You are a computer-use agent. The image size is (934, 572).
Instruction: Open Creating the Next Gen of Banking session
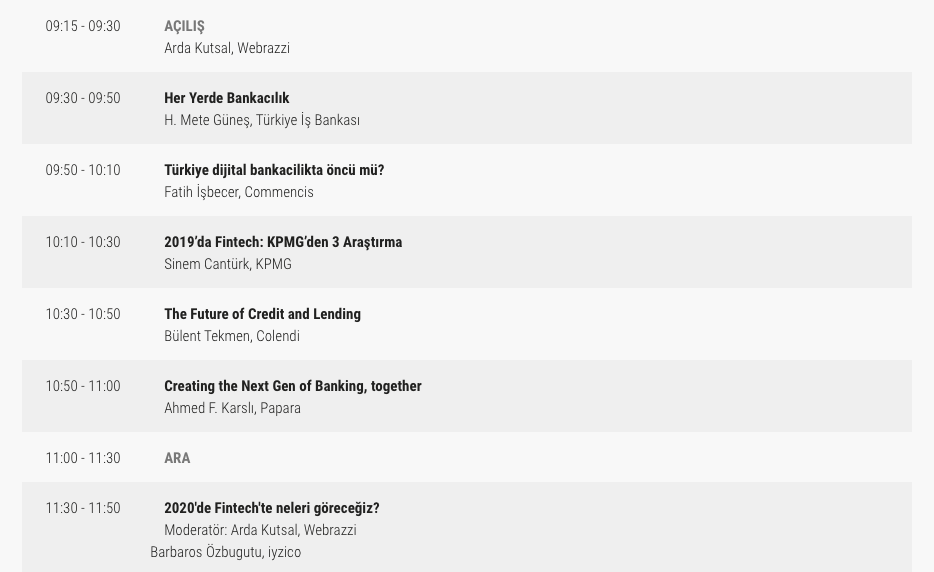(293, 386)
